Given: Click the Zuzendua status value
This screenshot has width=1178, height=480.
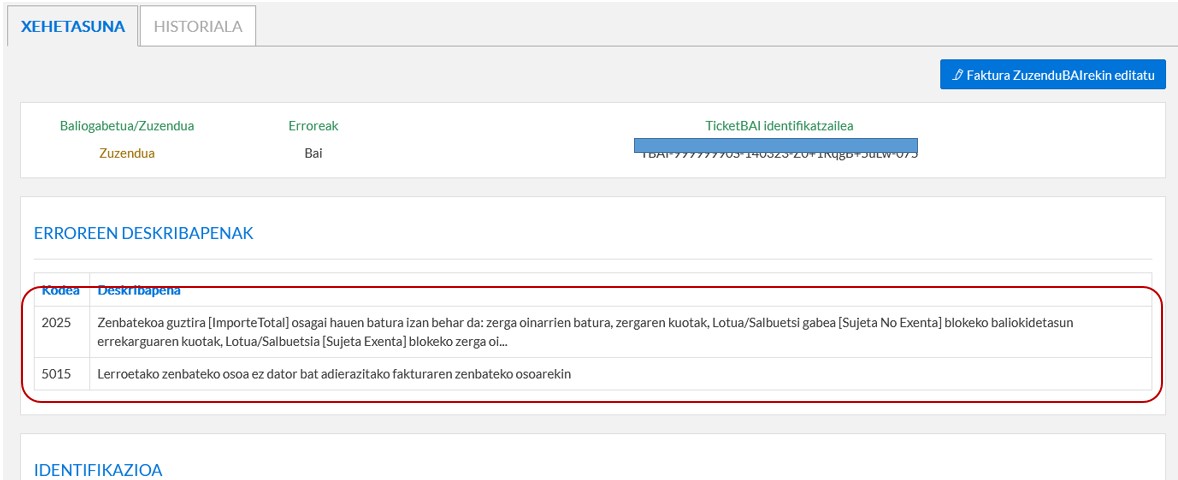Looking at the screenshot, I should point(127,153).
